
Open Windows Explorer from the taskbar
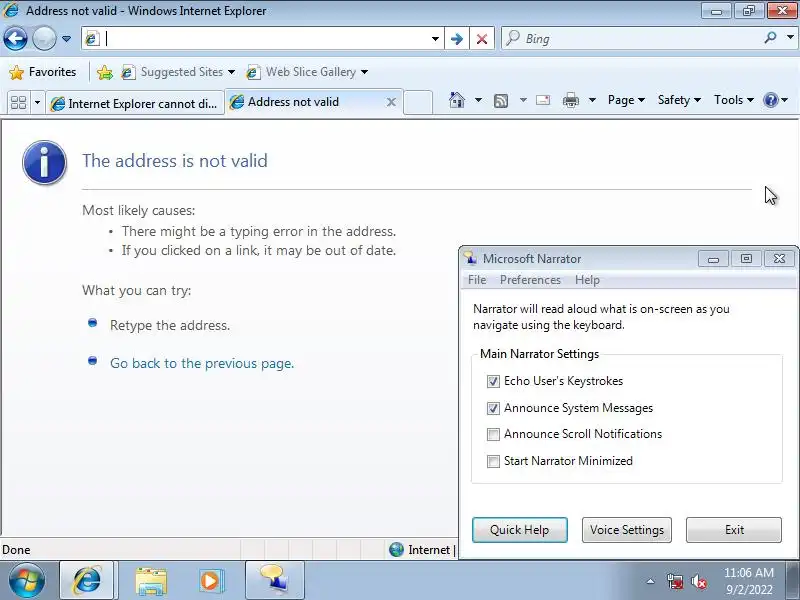151,581
